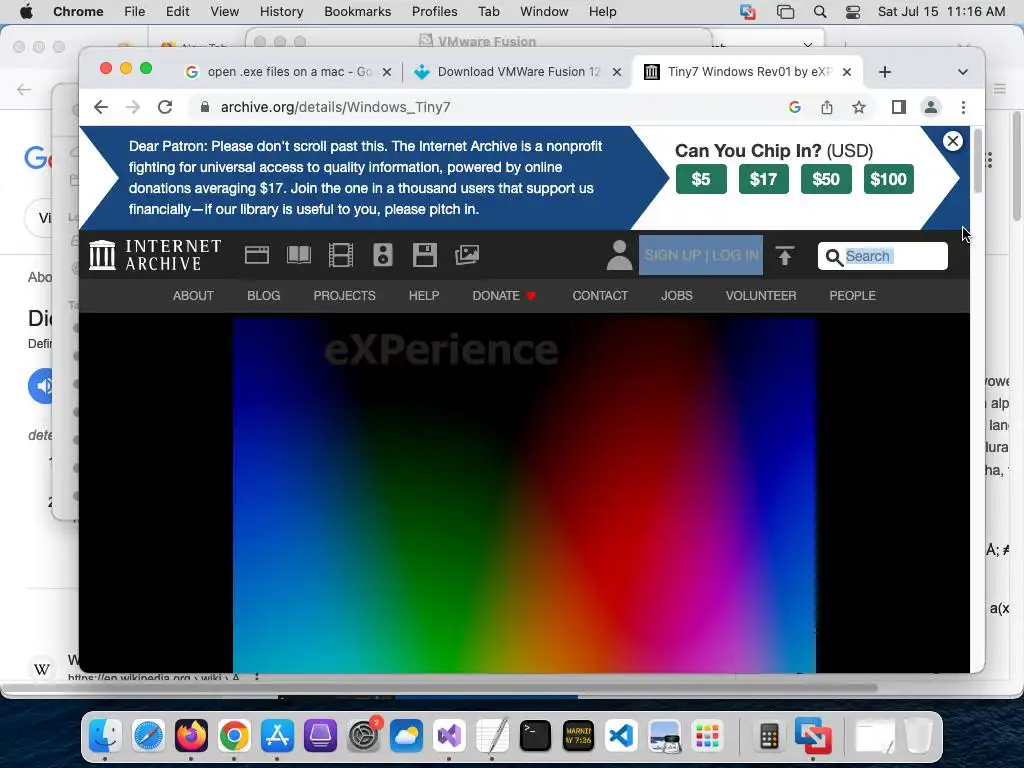The image size is (1024, 768).
Task: Choose the $17 donation button
Action: click(763, 179)
